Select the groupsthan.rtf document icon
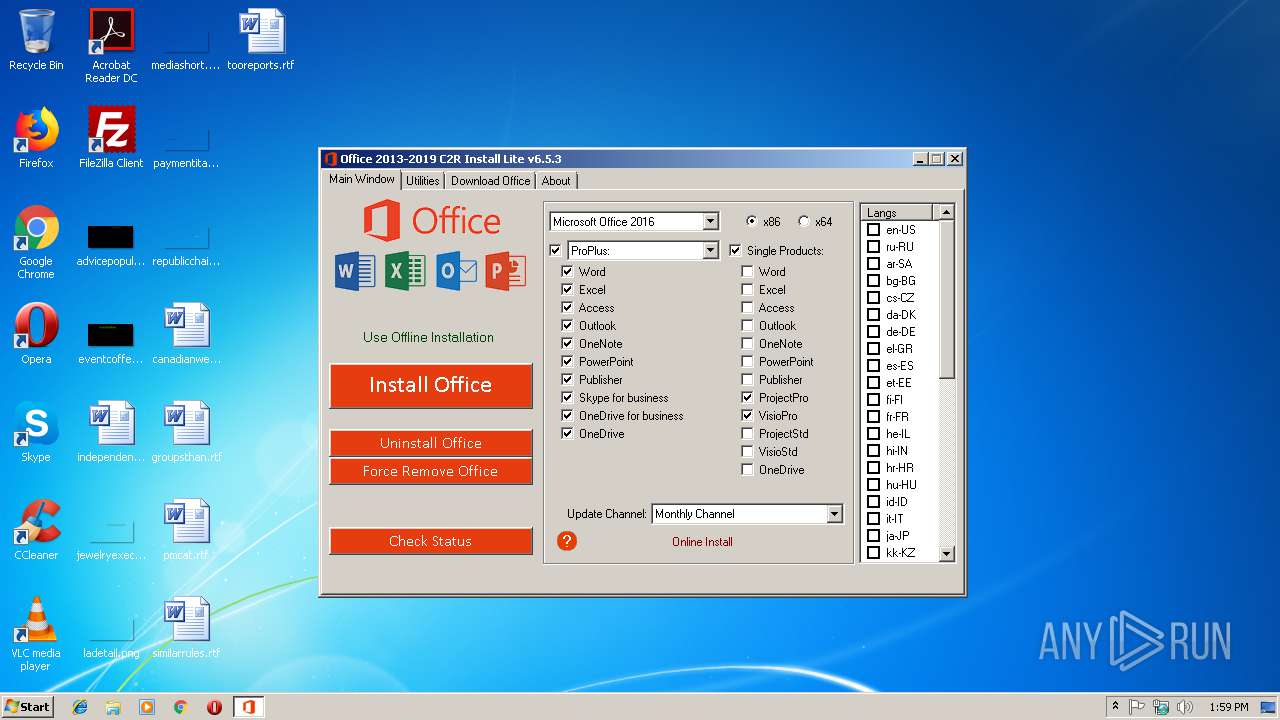The height and width of the screenshot is (720, 1280). (x=187, y=432)
